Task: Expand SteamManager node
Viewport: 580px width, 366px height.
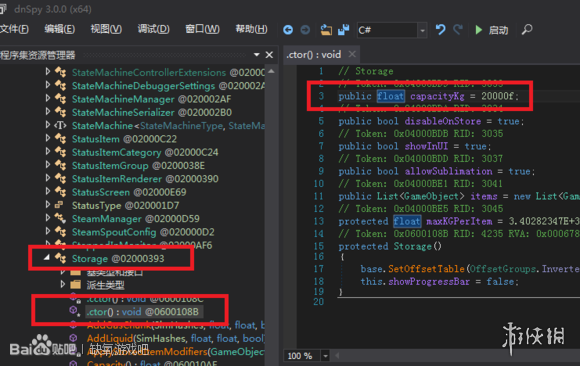Action: click(48, 218)
